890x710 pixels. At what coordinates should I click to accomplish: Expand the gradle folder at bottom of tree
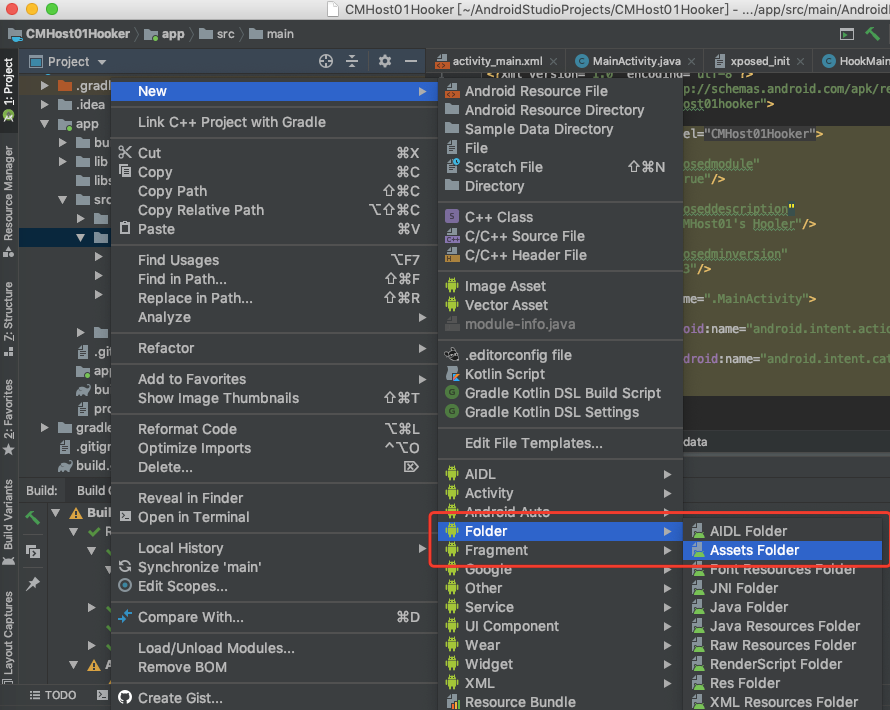coord(44,427)
